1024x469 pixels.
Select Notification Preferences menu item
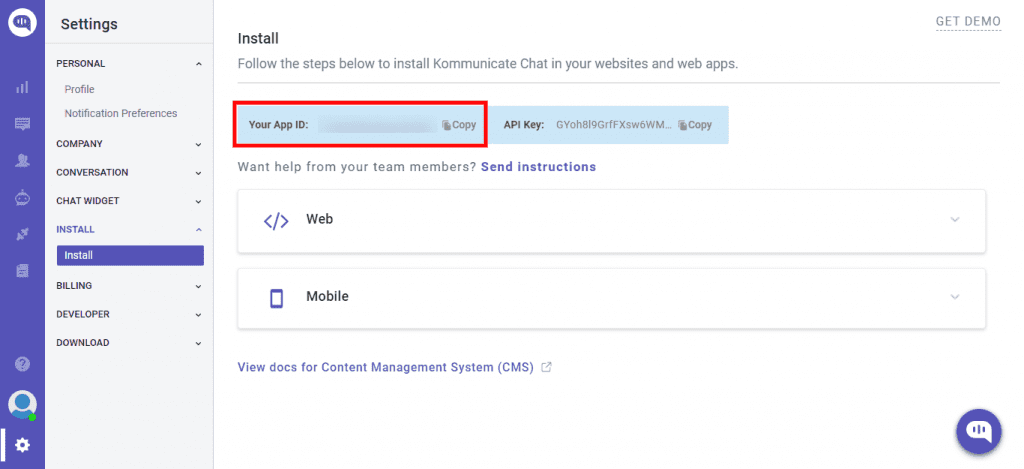(x=121, y=114)
